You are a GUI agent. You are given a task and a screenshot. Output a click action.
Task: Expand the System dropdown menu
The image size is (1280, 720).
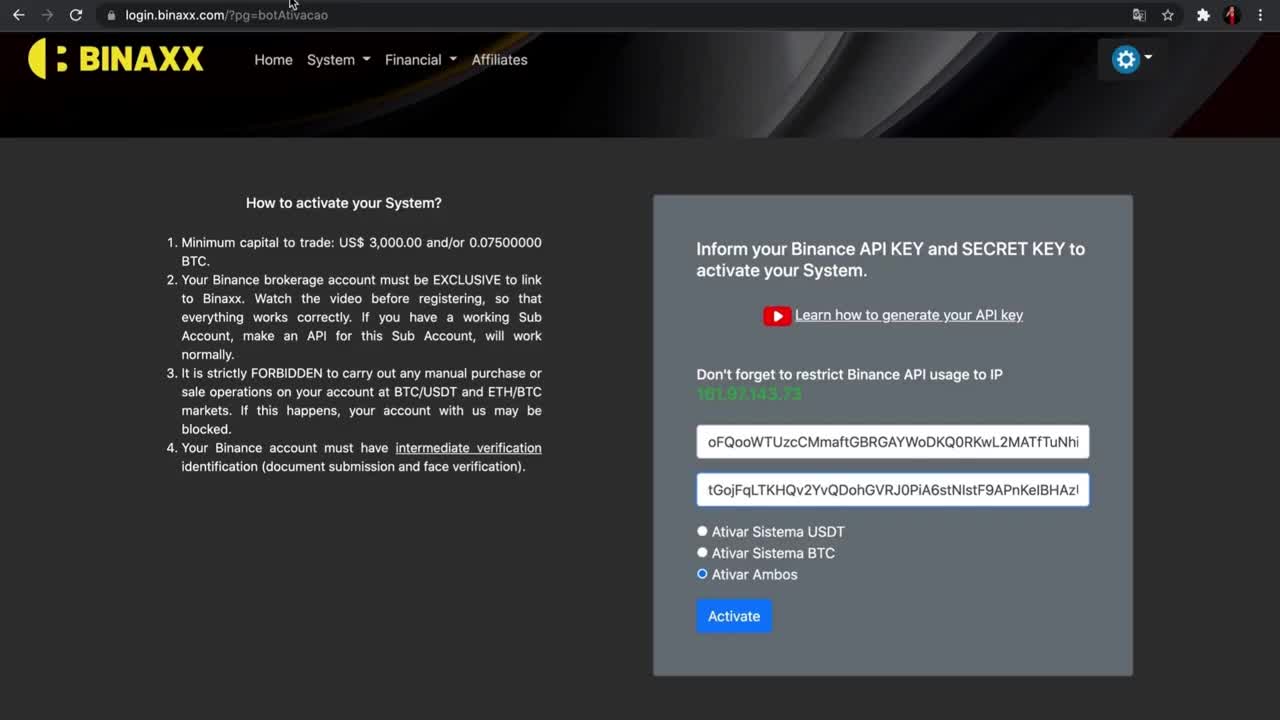click(338, 60)
